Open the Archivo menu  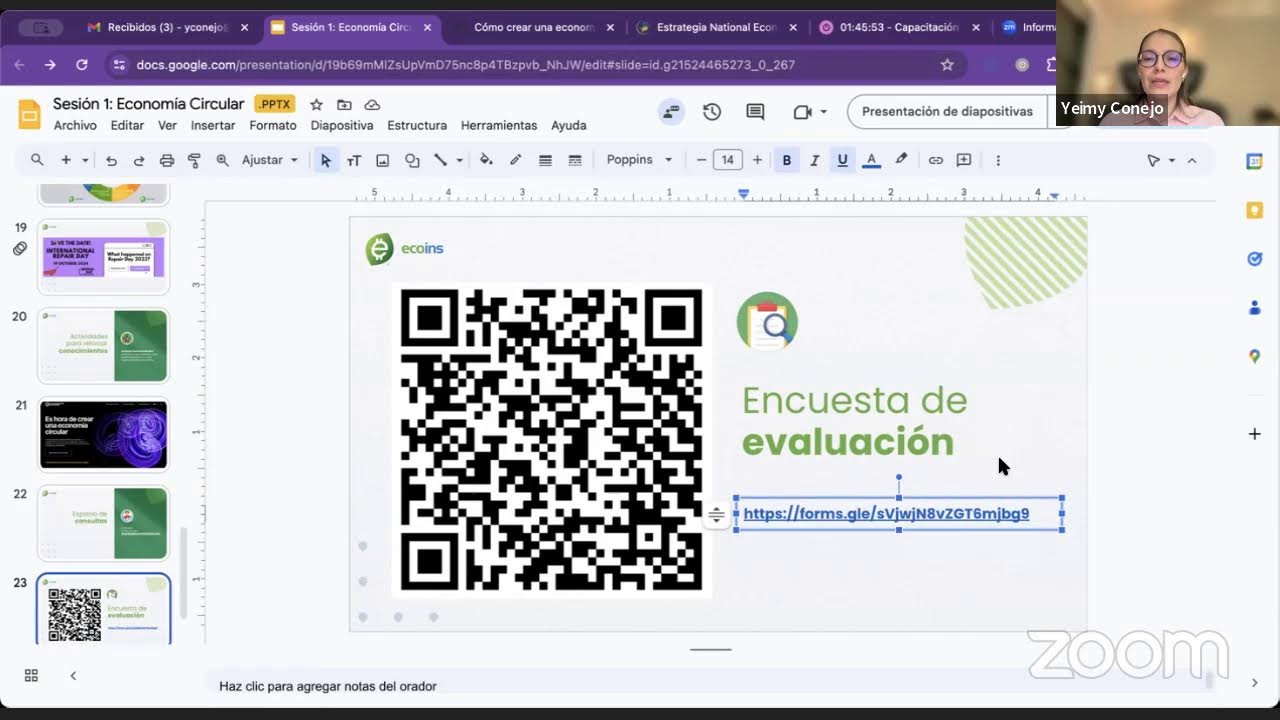click(75, 125)
